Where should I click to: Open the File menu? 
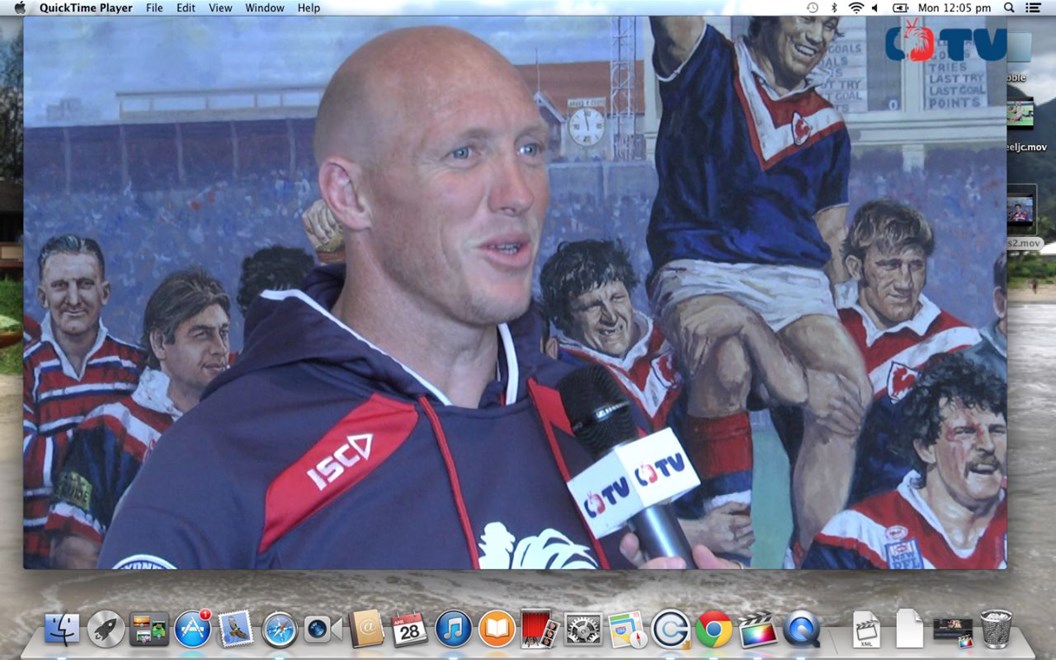pyautogui.click(x=154, y=8)
